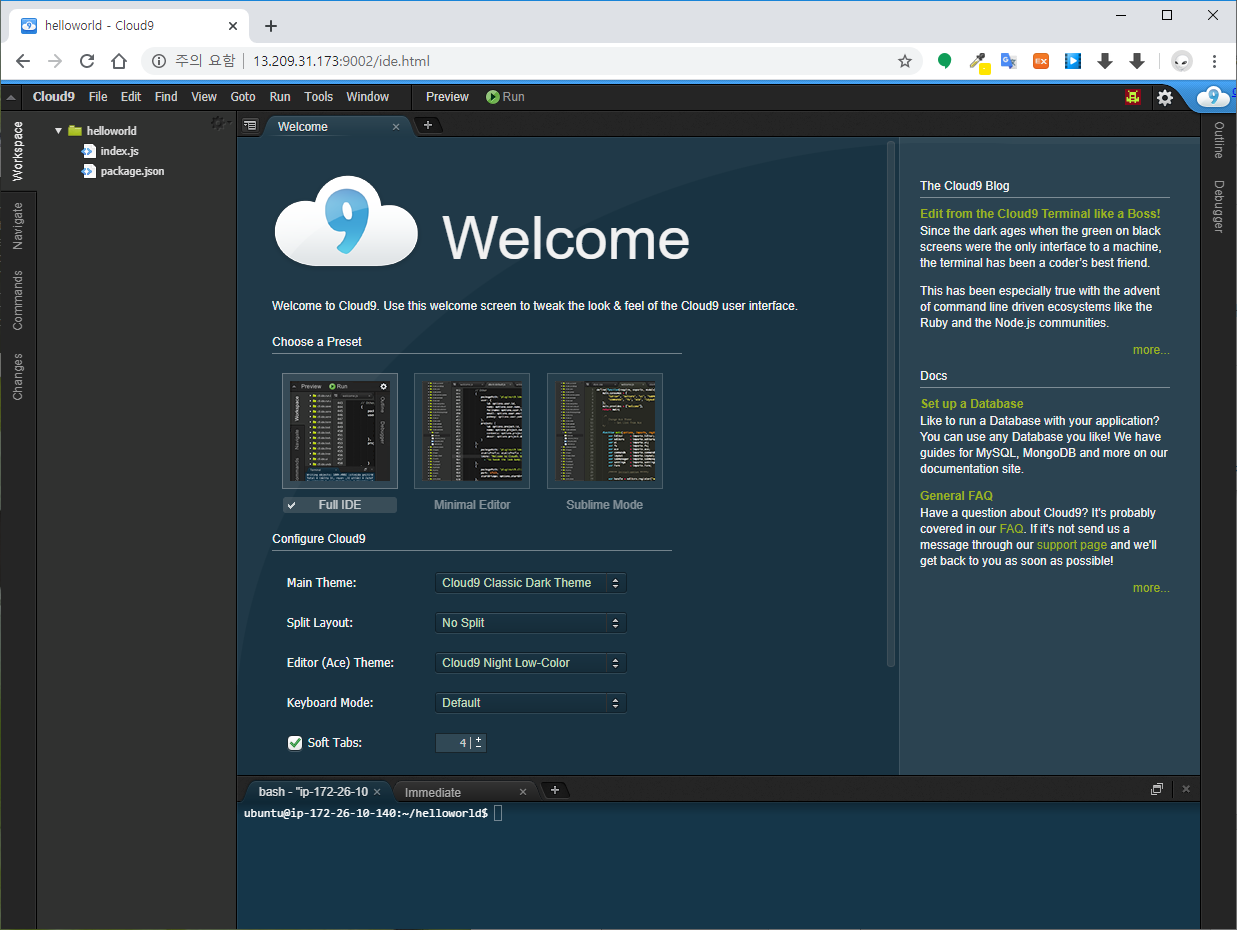Click the Cloud9 cloud logo at top right
This screenshot has width=1237, height=930.
(x=1213, y=97)
